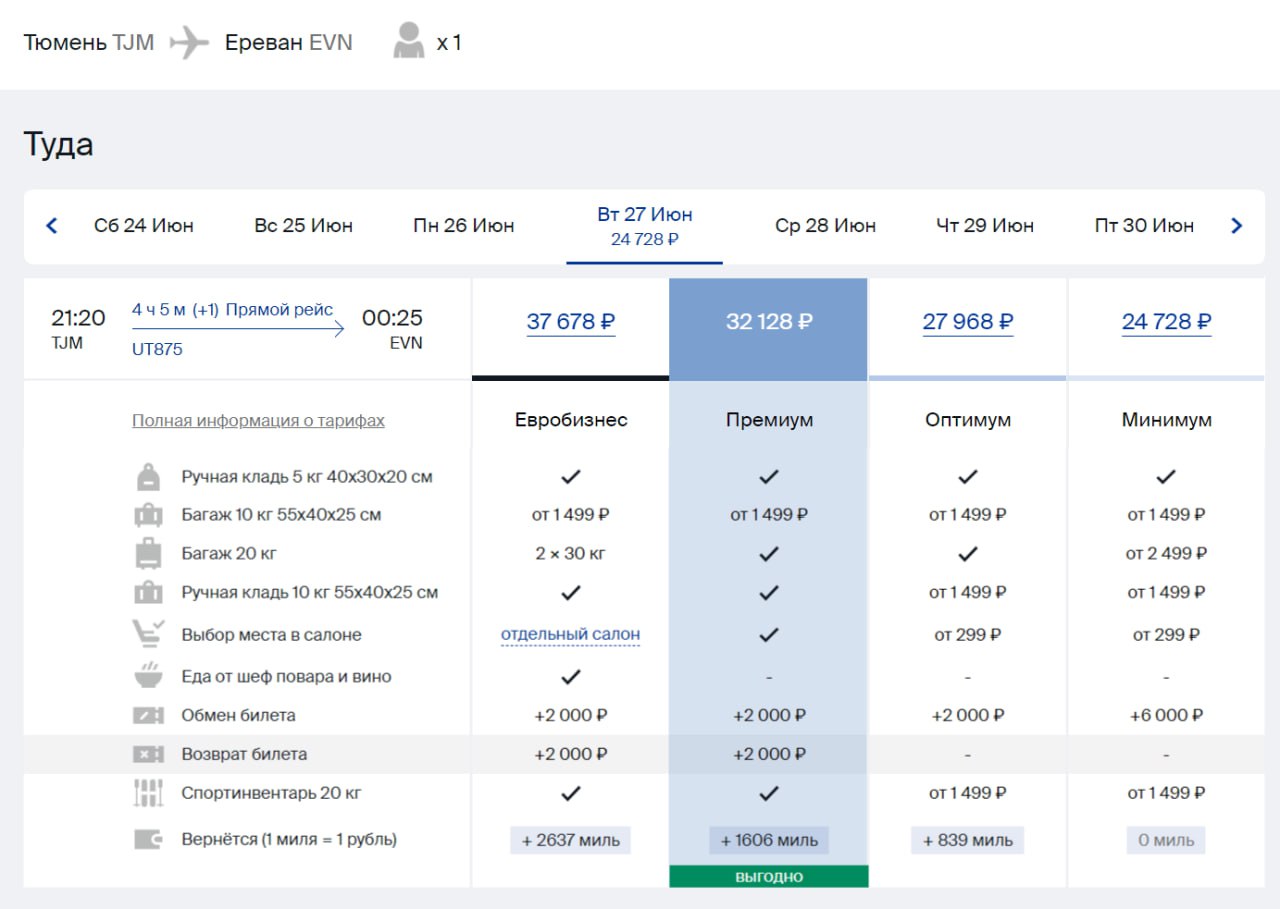The width and height of the screenshot is (1280, 909).
Task: Click the ticket exchange icon
Action: (148, 715)
